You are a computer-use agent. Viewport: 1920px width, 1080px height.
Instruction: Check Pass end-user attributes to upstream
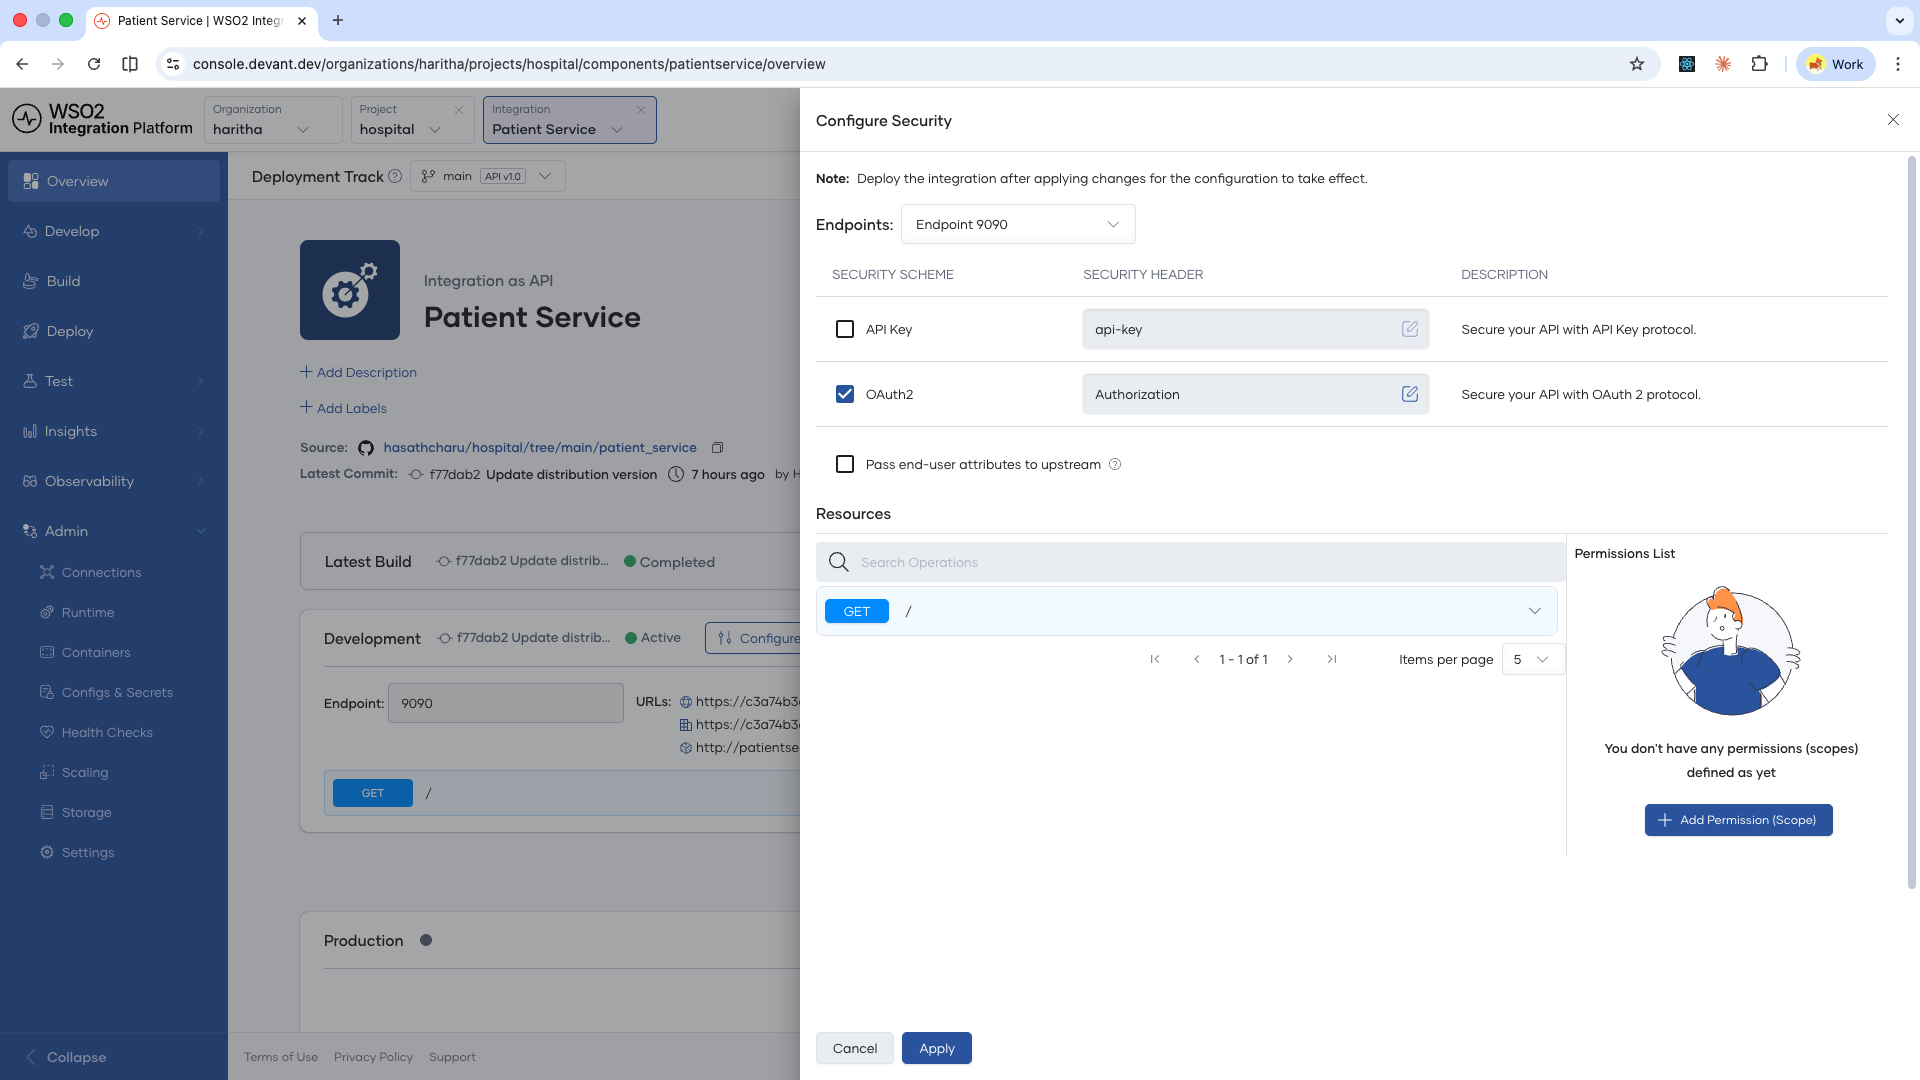point(845,464)
